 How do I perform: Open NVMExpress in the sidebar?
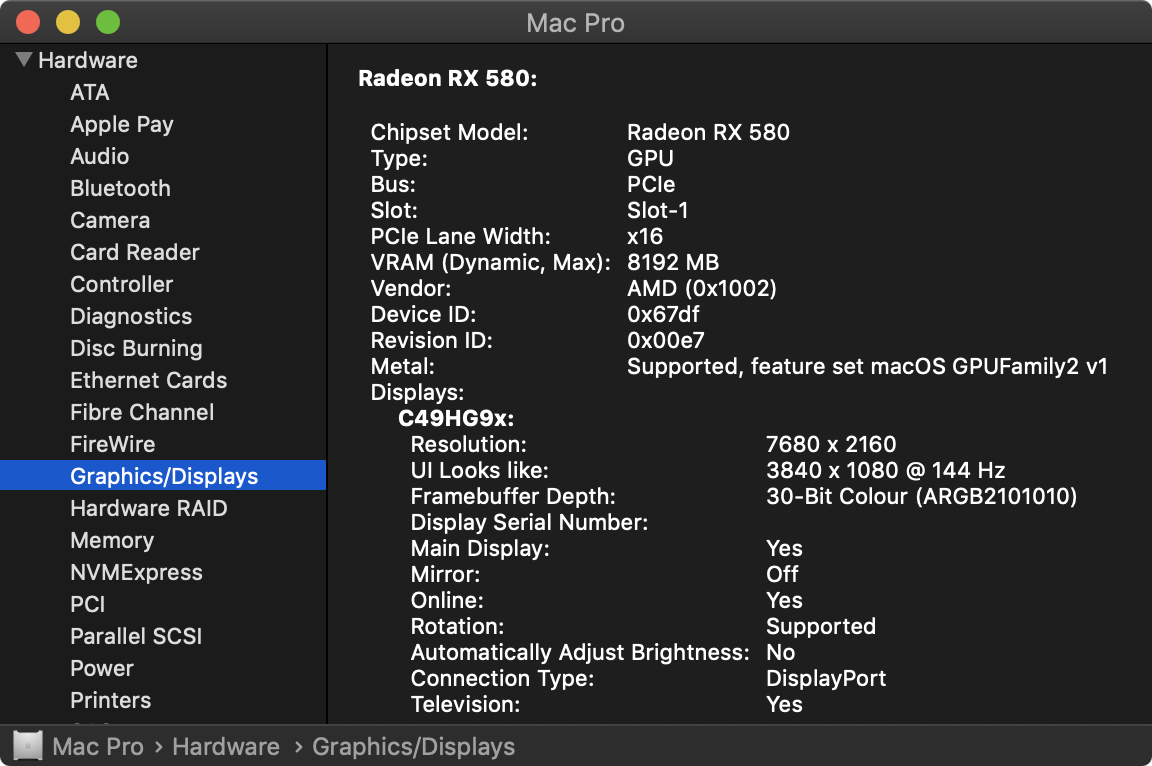click(x=137, y=572)
